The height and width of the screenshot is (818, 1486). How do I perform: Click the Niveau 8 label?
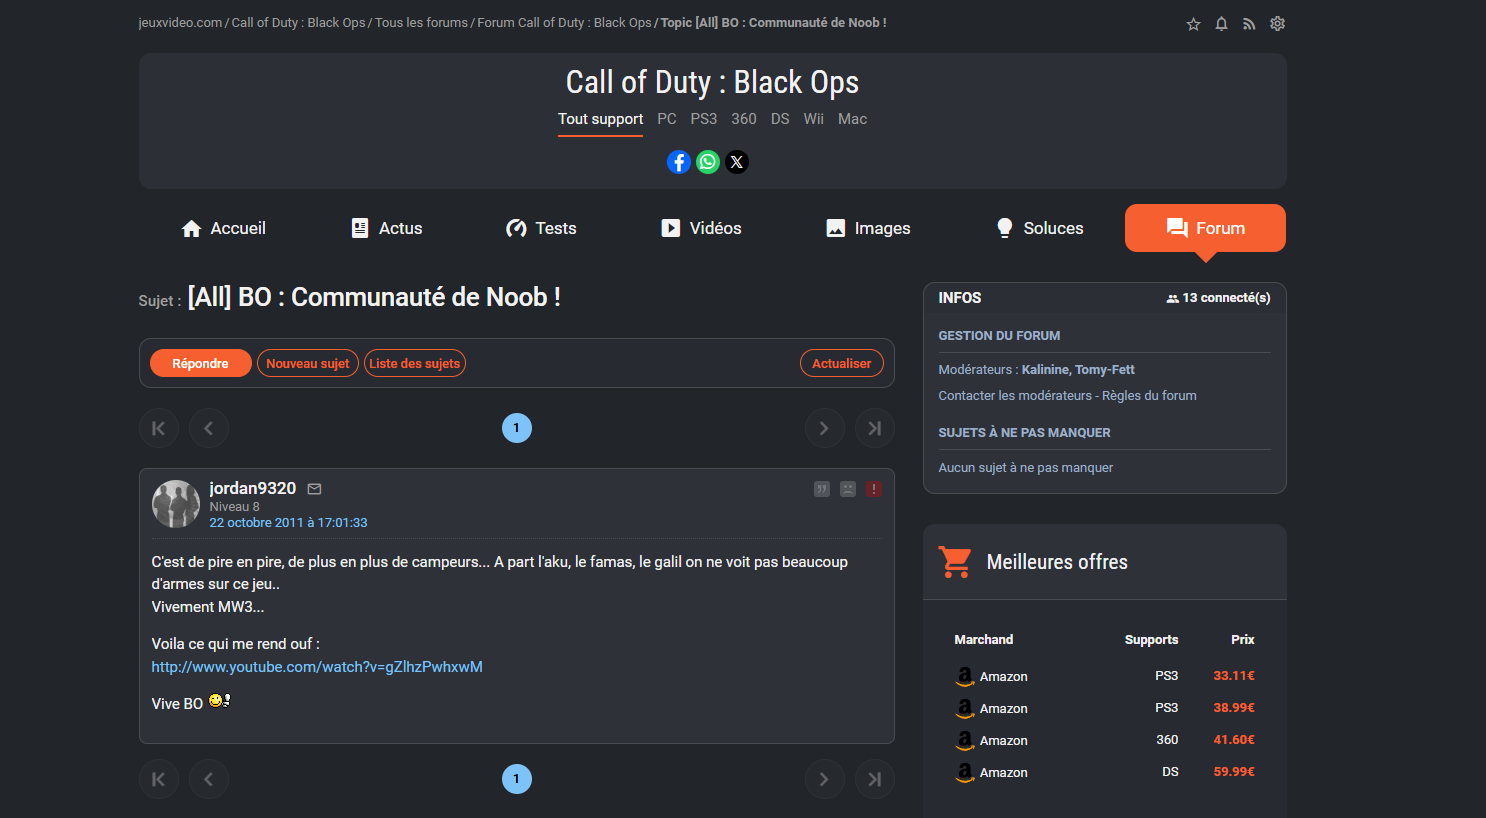(x=234, y=507)
